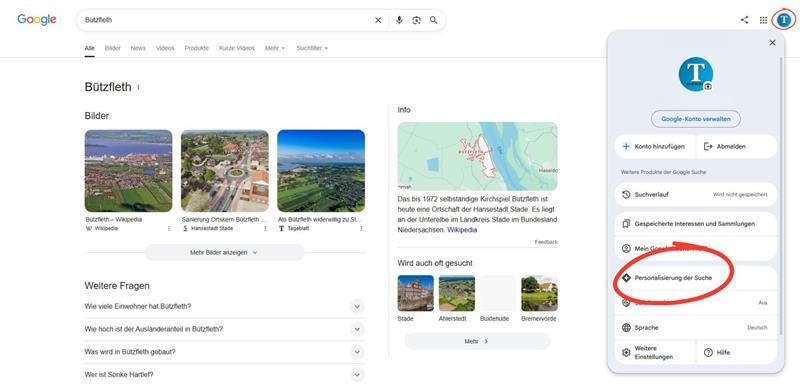Expand Wer ist Sönke Hartlef question
Viewport: 800px width, 386px height.
pos(224,375)
